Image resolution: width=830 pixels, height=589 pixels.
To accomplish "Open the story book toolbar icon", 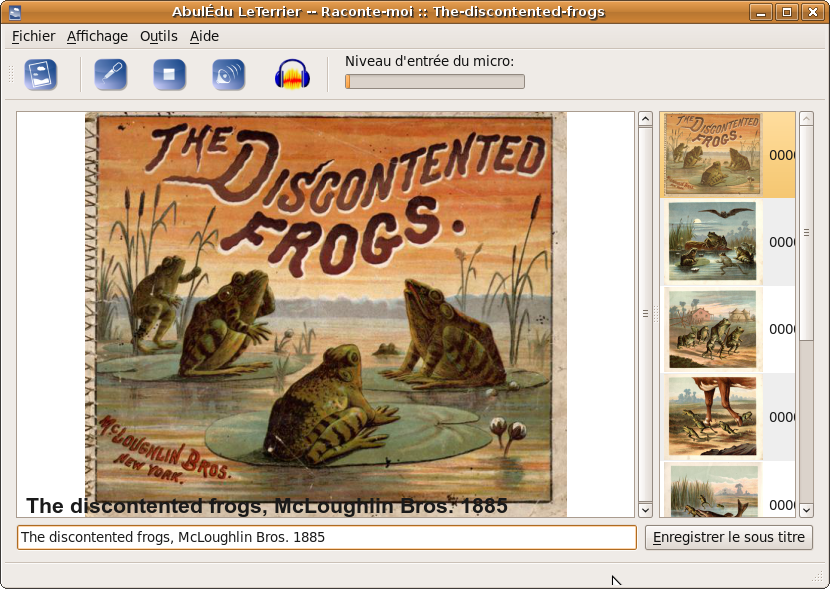I will tap(40, 75).
